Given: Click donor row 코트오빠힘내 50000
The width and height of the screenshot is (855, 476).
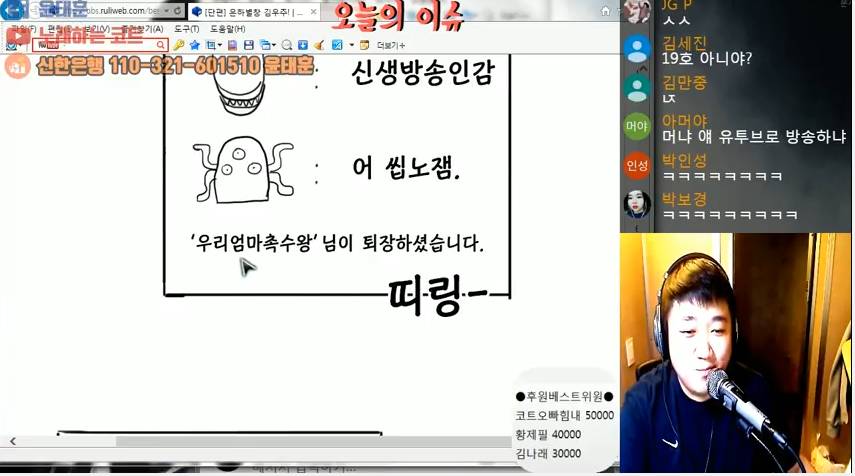Looking at the screenshot, I should click(x=564, y=415).
